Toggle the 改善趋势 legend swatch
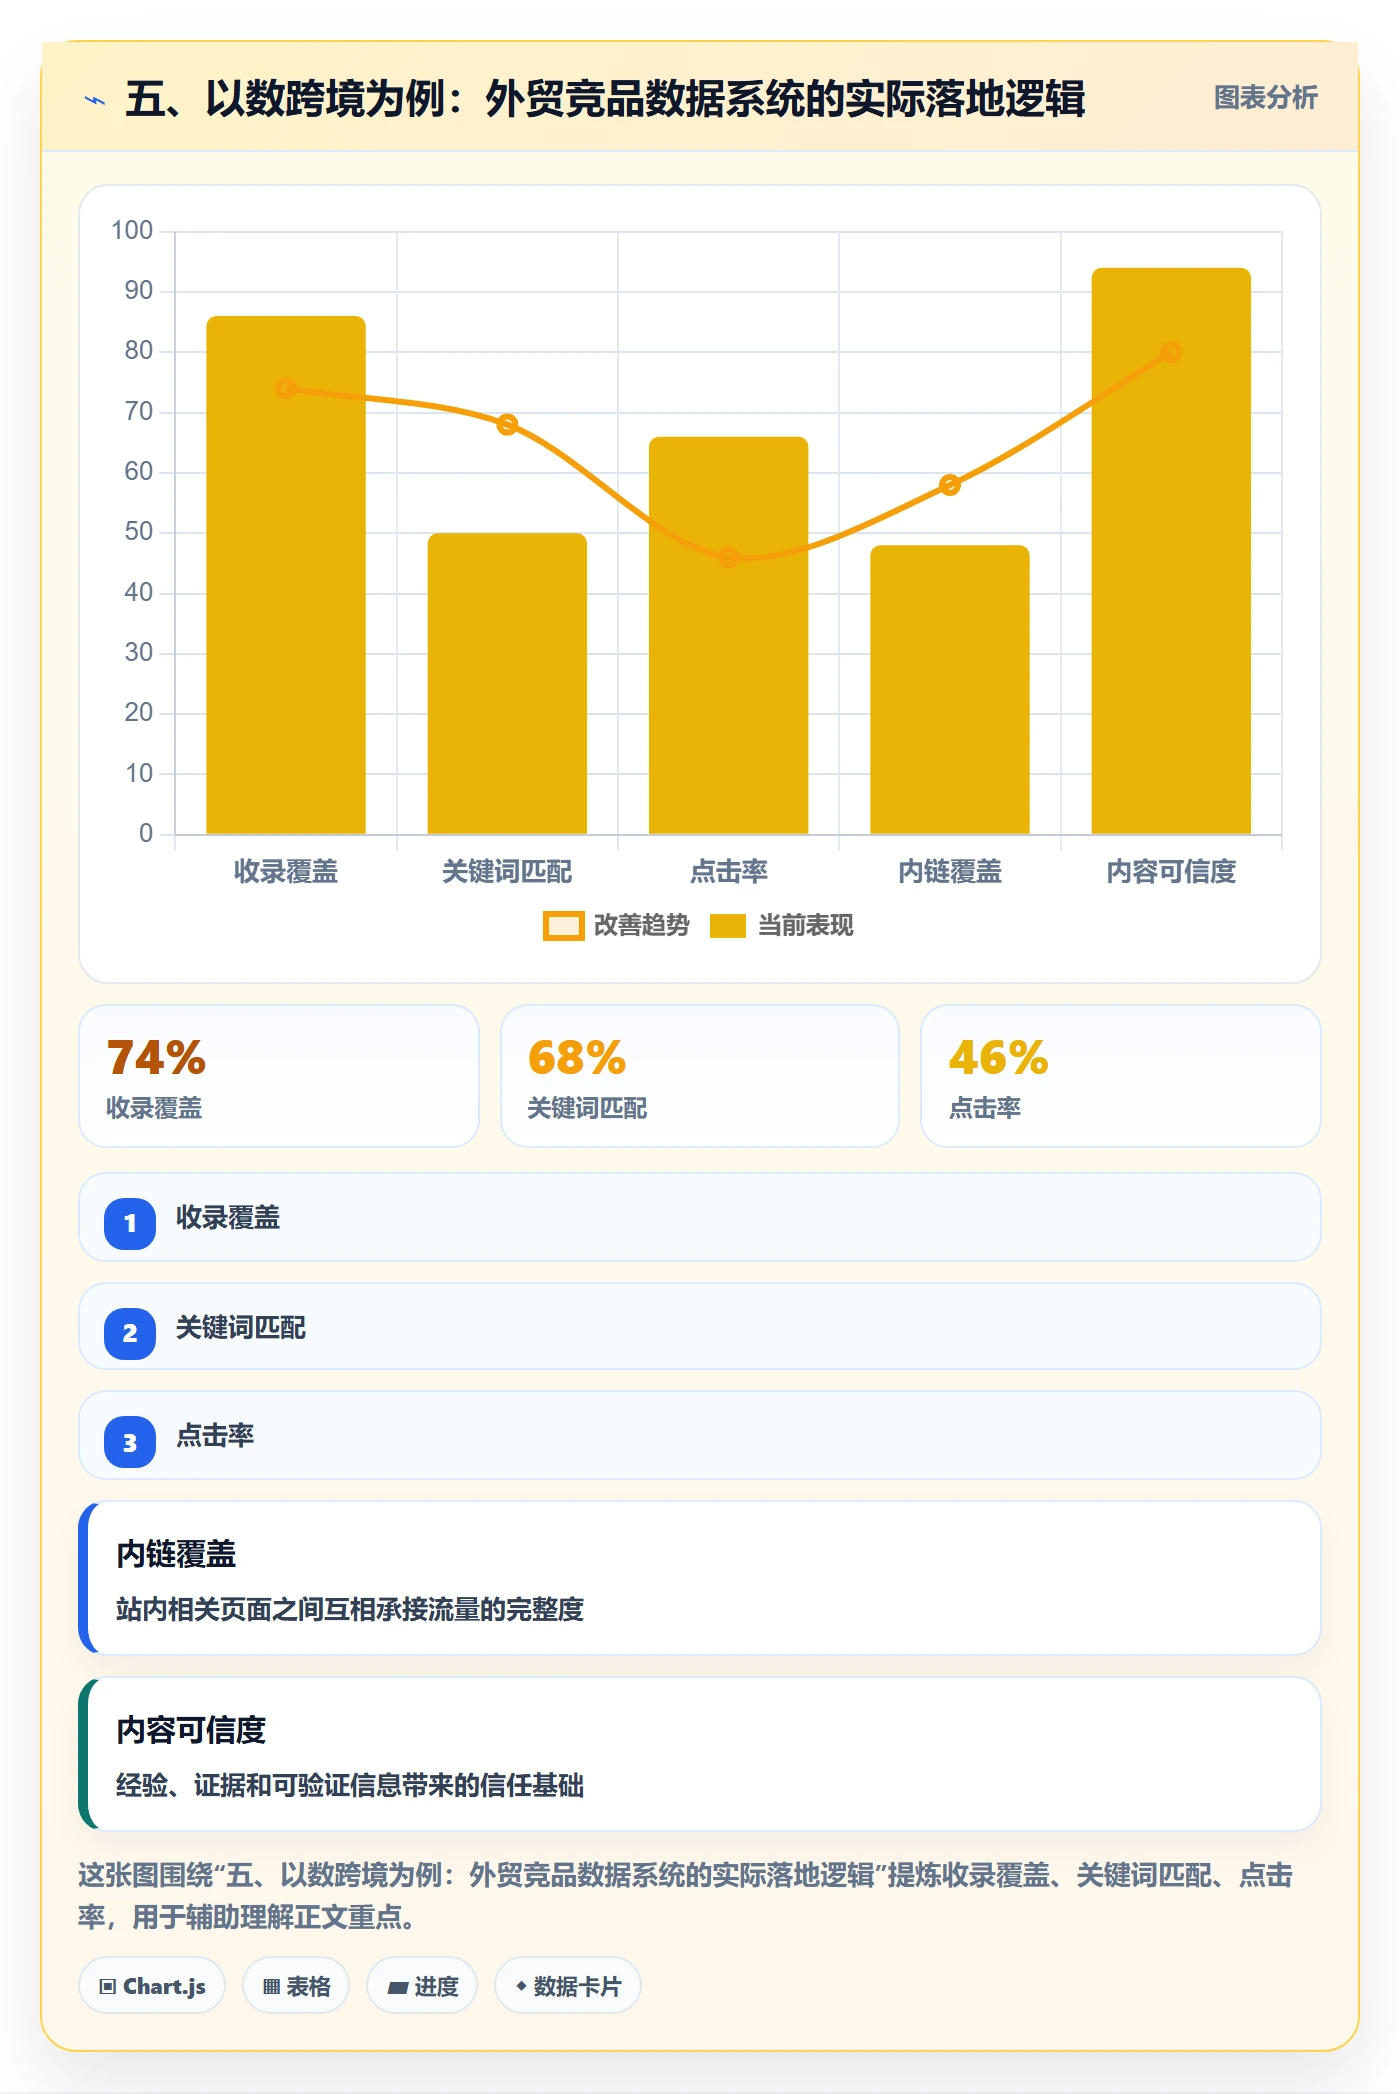 coord(563,926)
